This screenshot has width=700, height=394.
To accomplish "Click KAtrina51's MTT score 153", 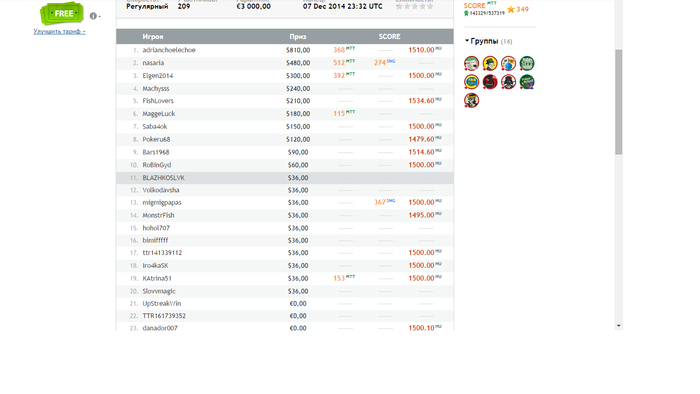I will click(344, 278).
